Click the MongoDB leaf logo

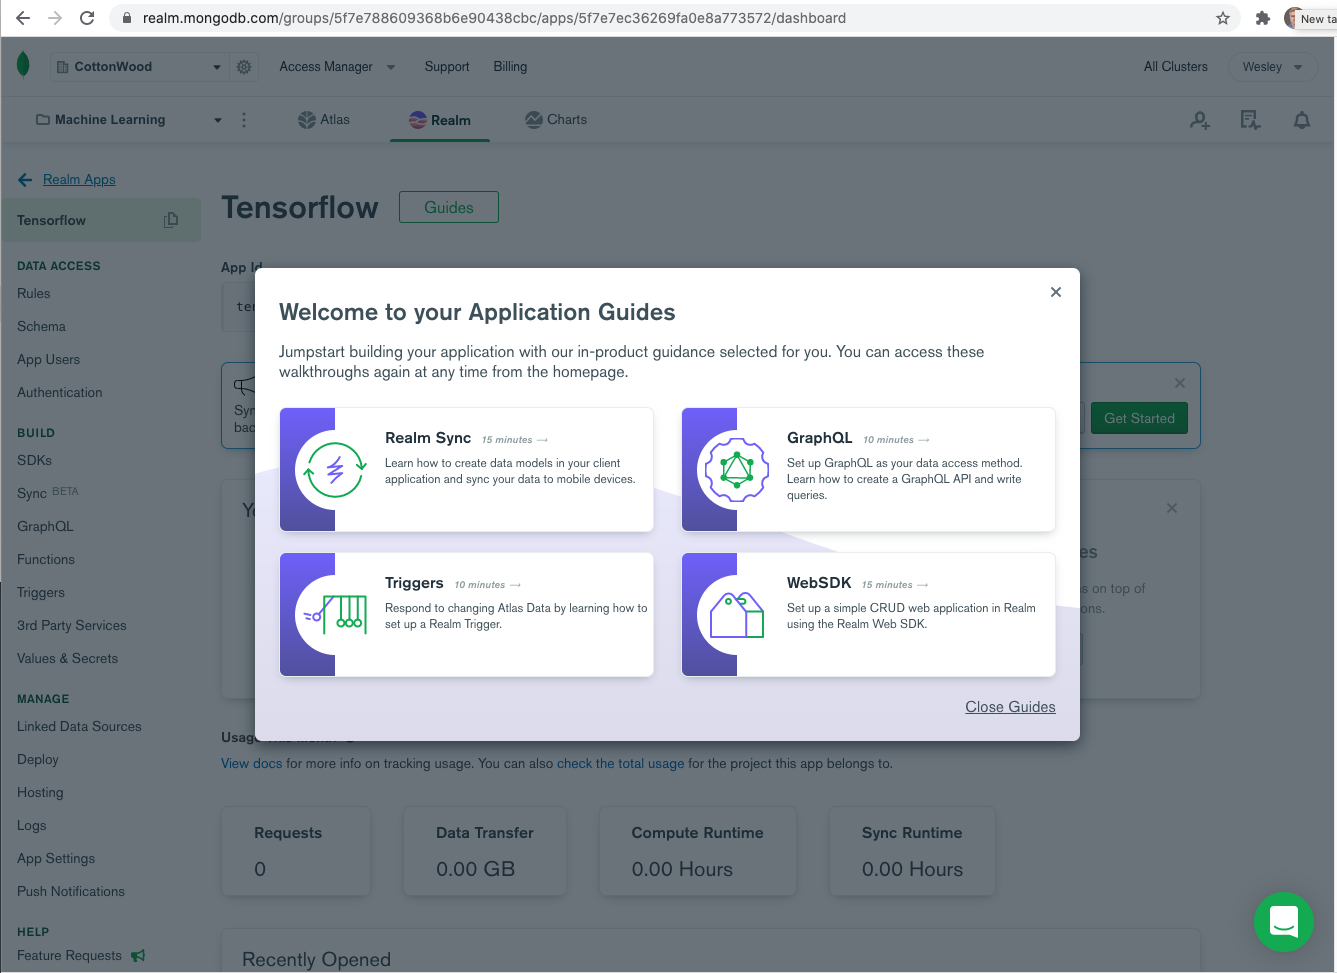(x=23, y=65)
